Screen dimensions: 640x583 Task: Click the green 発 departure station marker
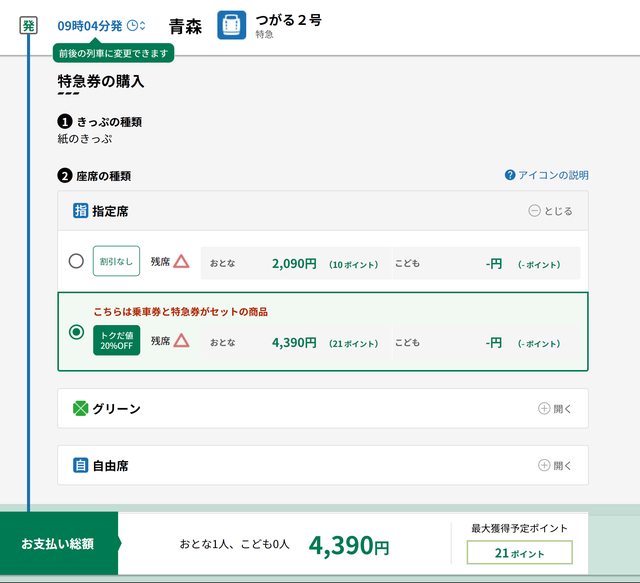click(x=29, y=25)
